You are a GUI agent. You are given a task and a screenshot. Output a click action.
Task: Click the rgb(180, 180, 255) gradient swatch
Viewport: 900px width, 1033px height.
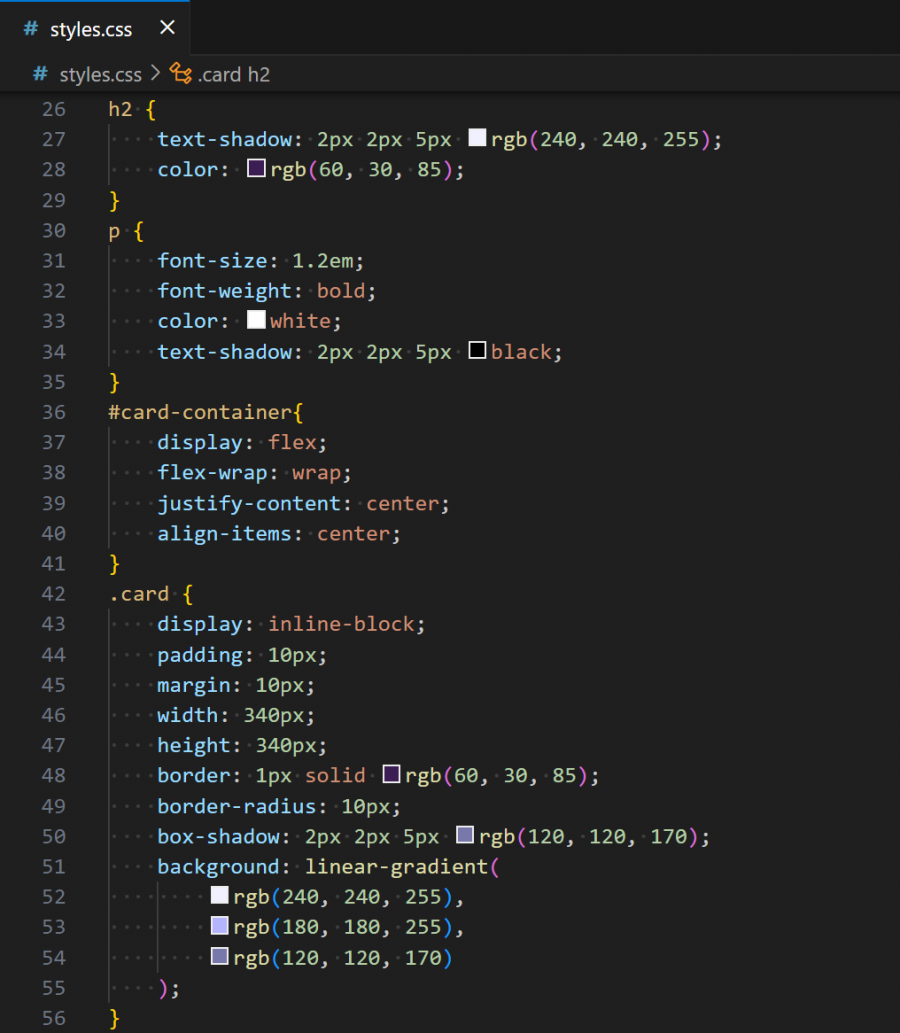(x=219, y=926)
